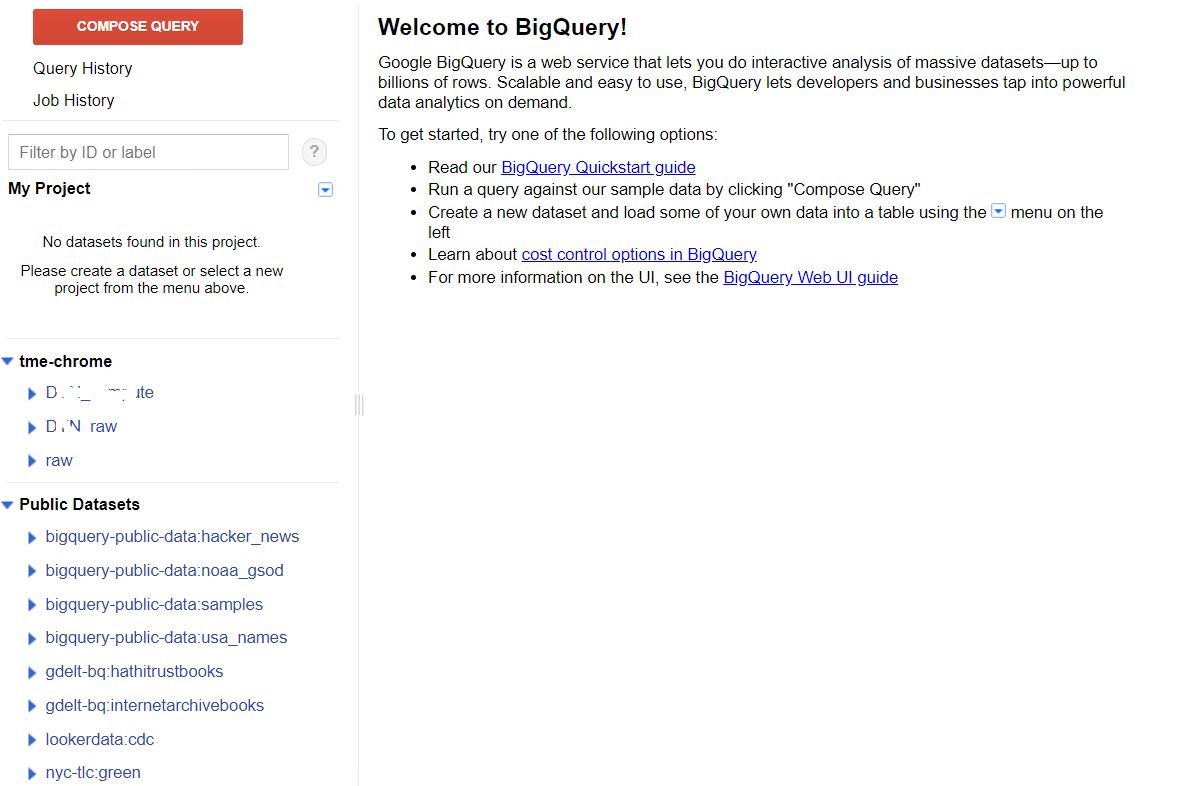Image resolution: width=1197 pixels, height=786 pixels.
Task: Select the tme-chrome project name
Action: tap(66, 361)
